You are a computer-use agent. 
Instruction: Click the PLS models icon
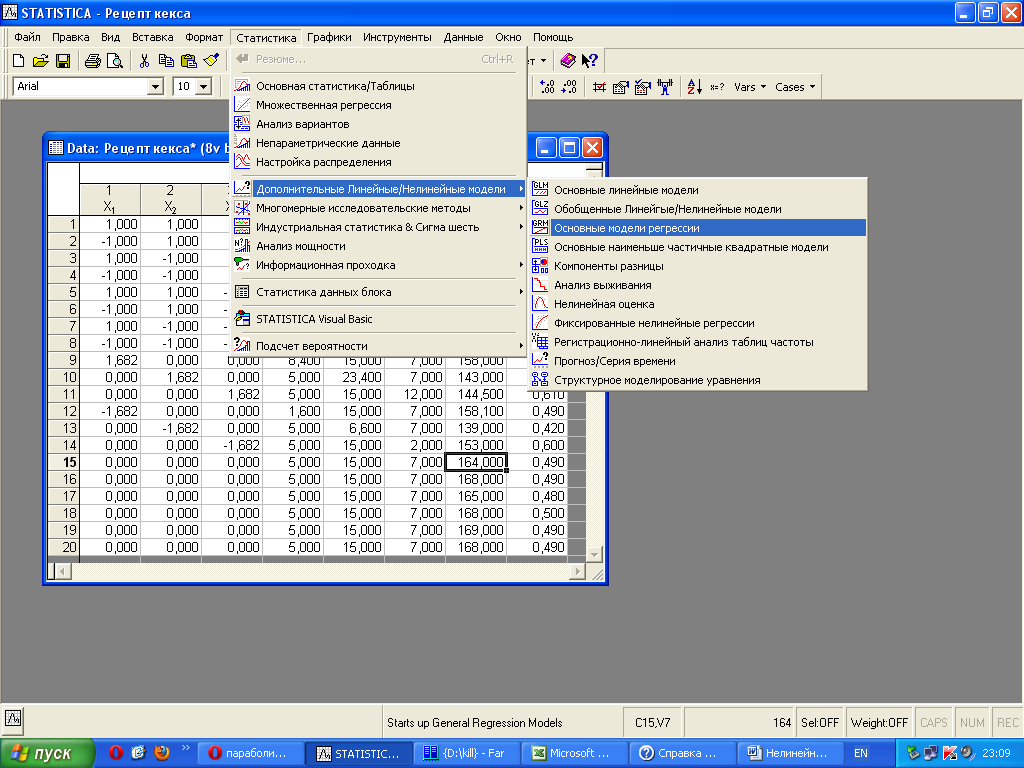point(540,246)
